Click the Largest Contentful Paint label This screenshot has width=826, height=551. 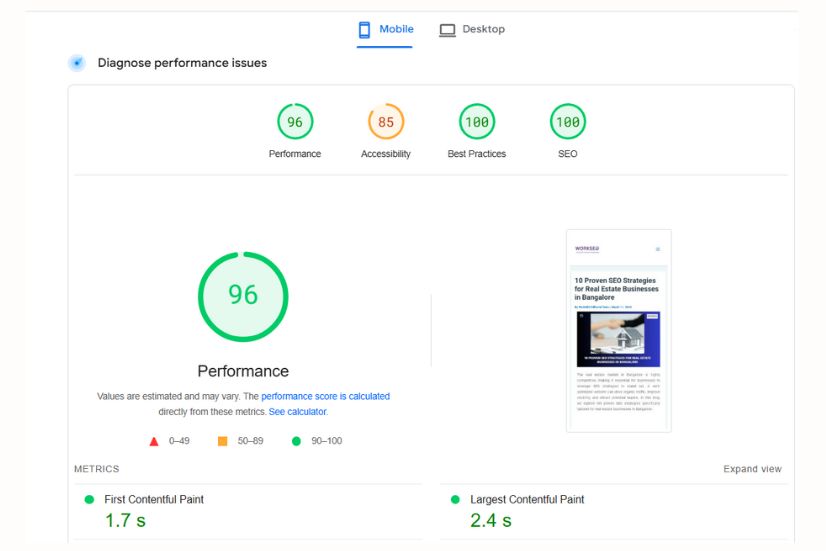tap(527, 499)
